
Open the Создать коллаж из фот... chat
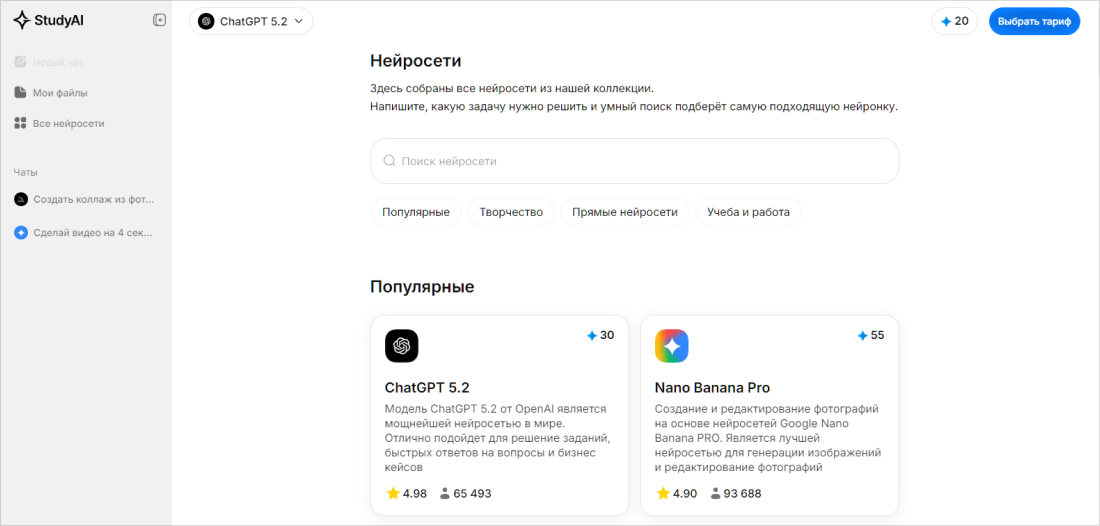point(86,199)
